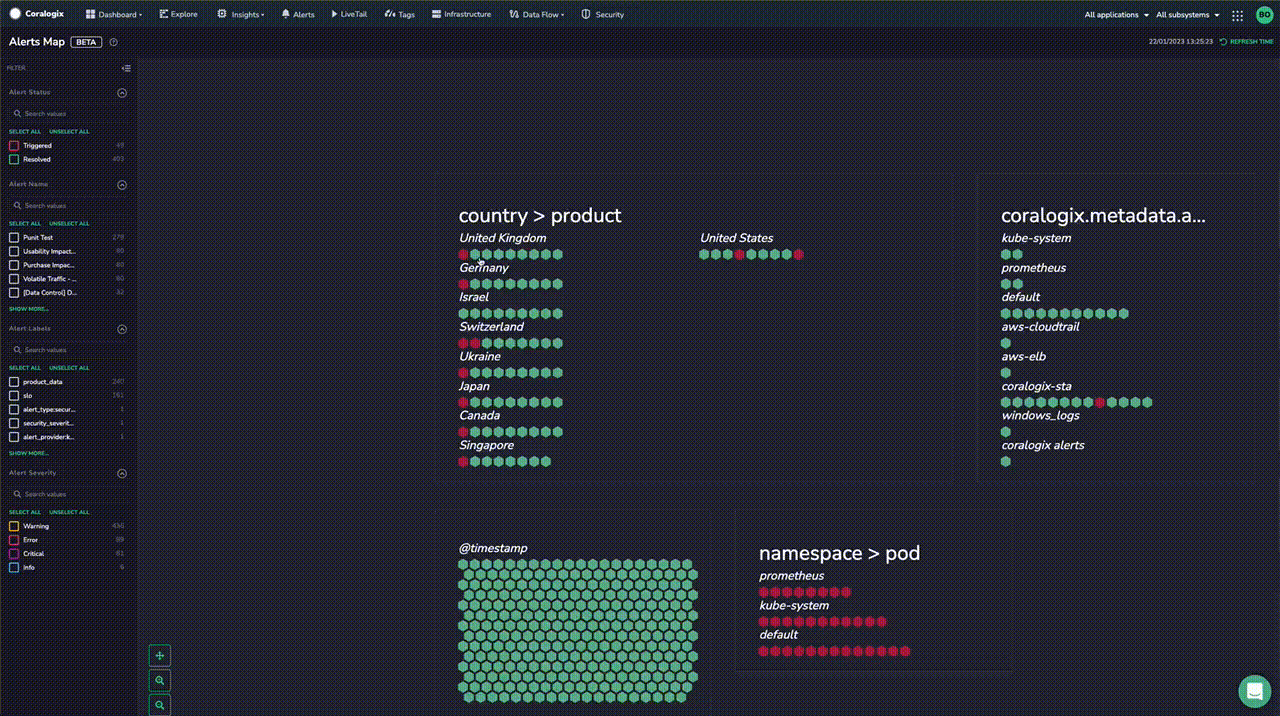Screen dimensions: 1280x716
Task: Collapse the Alert Labels section
Action: [x=122, y=329]
